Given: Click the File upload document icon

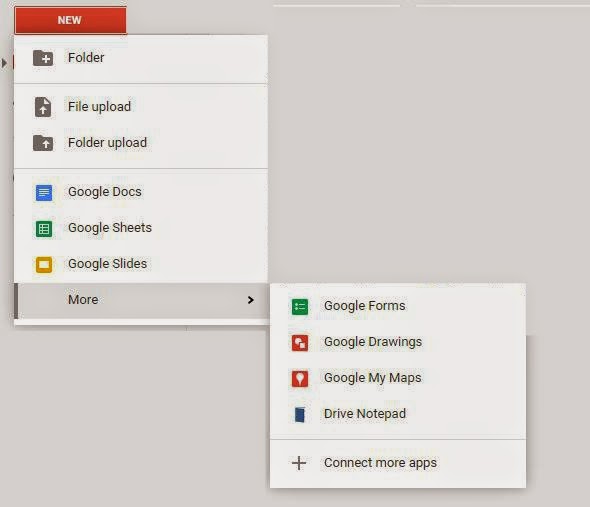Looking at the screenshot, I should 43,107.
